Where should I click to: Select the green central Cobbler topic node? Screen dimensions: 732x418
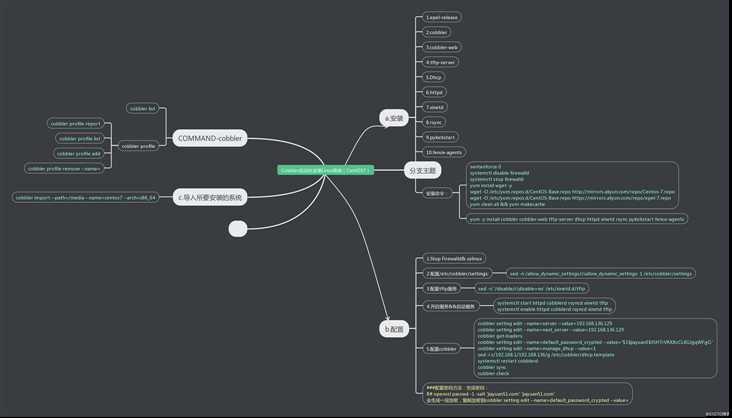[x=326, y=170]
